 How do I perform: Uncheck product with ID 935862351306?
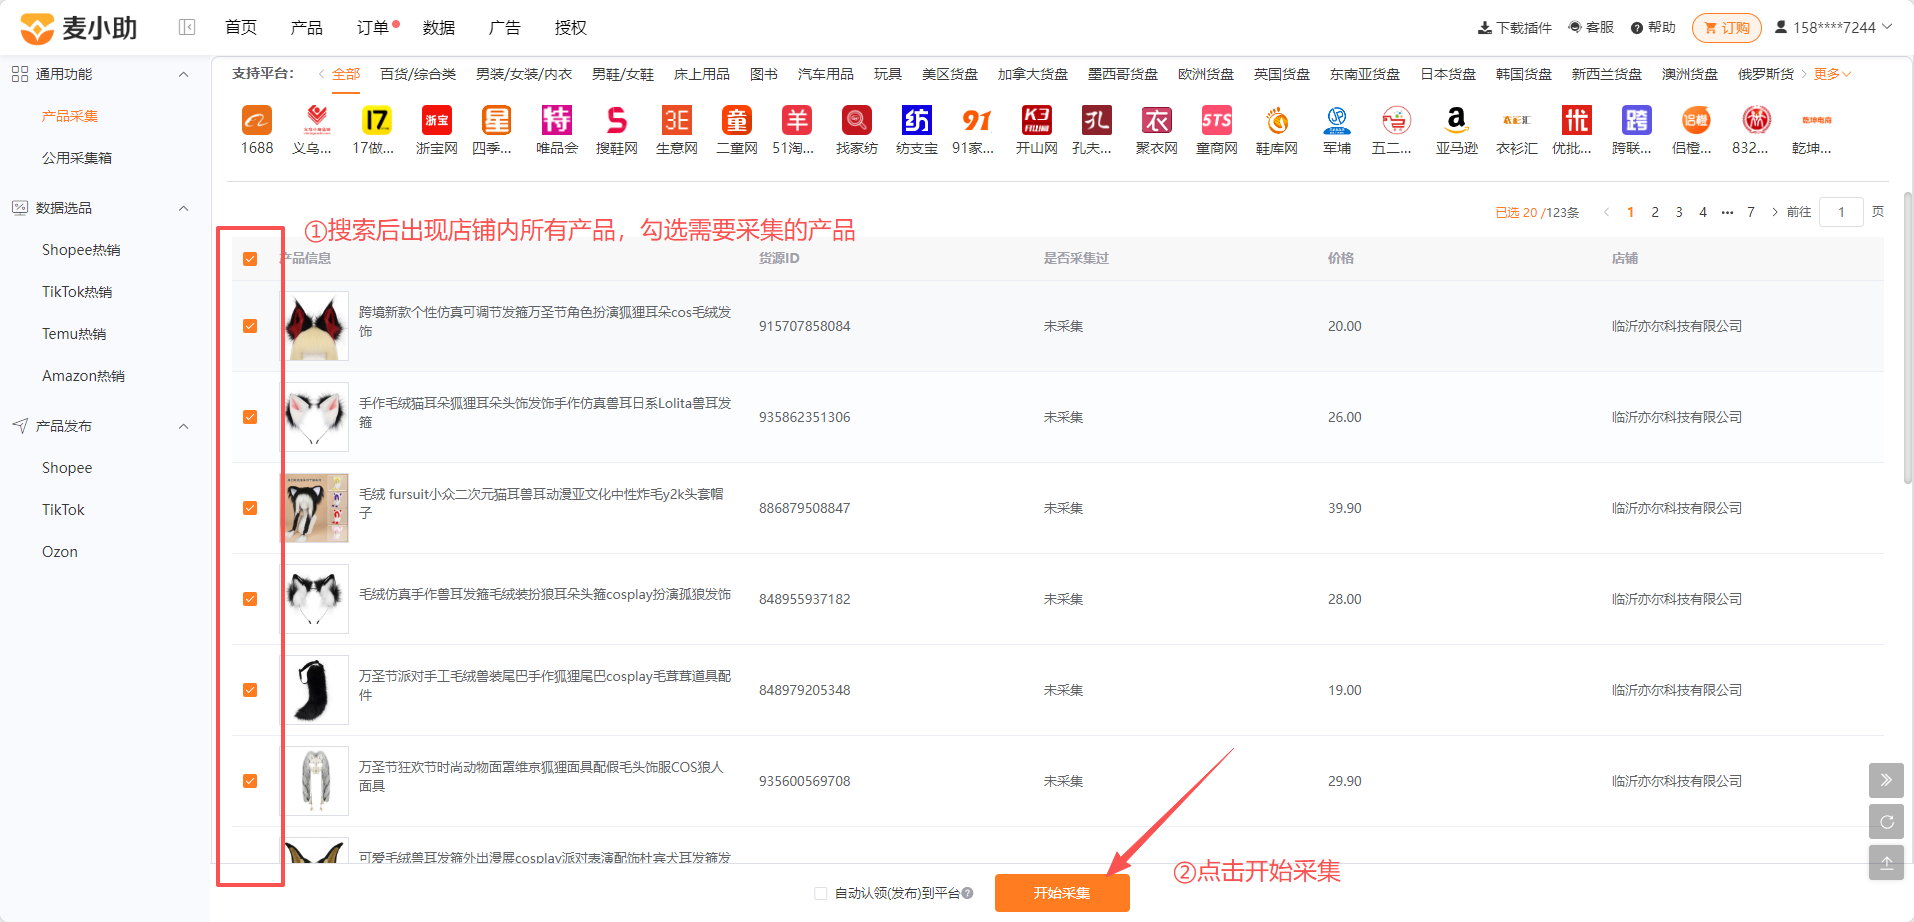click(x=250, y=417)
